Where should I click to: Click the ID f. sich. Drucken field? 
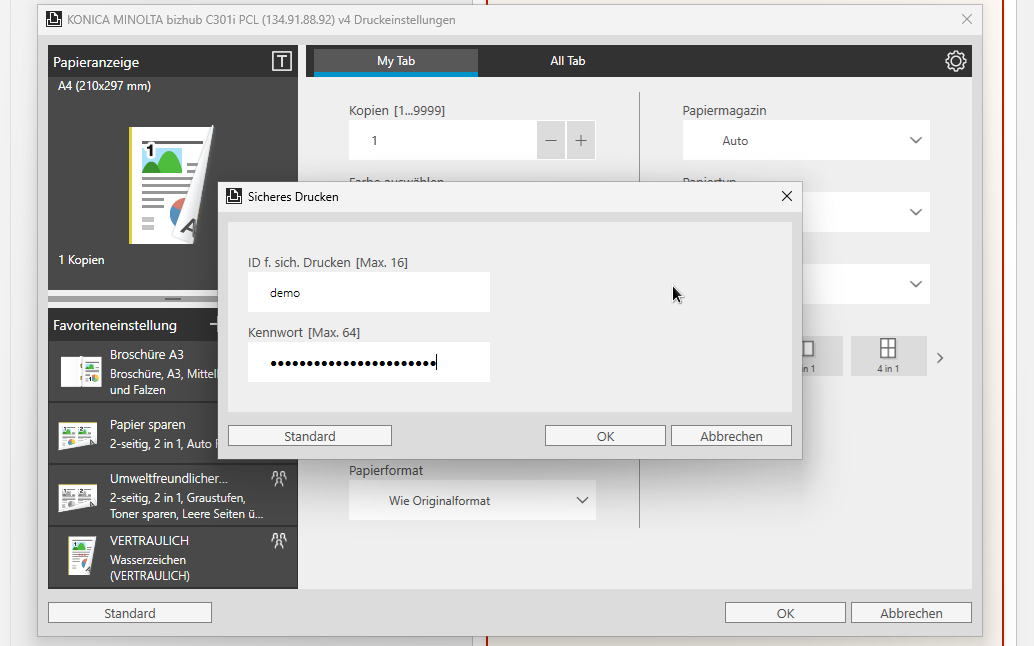click(369, 293)
